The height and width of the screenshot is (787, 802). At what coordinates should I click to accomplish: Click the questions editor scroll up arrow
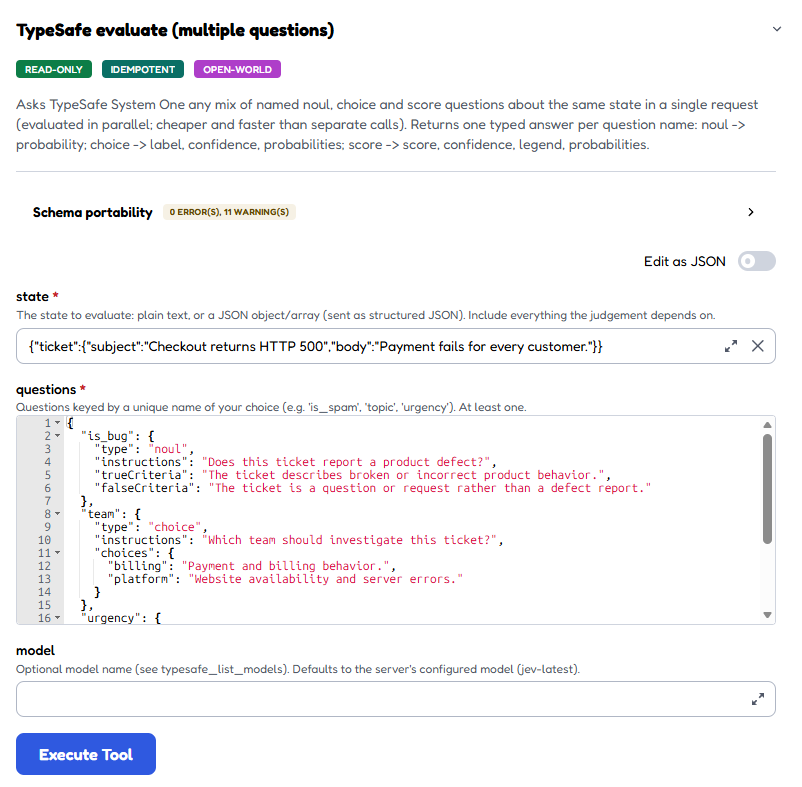click(767, 425)
